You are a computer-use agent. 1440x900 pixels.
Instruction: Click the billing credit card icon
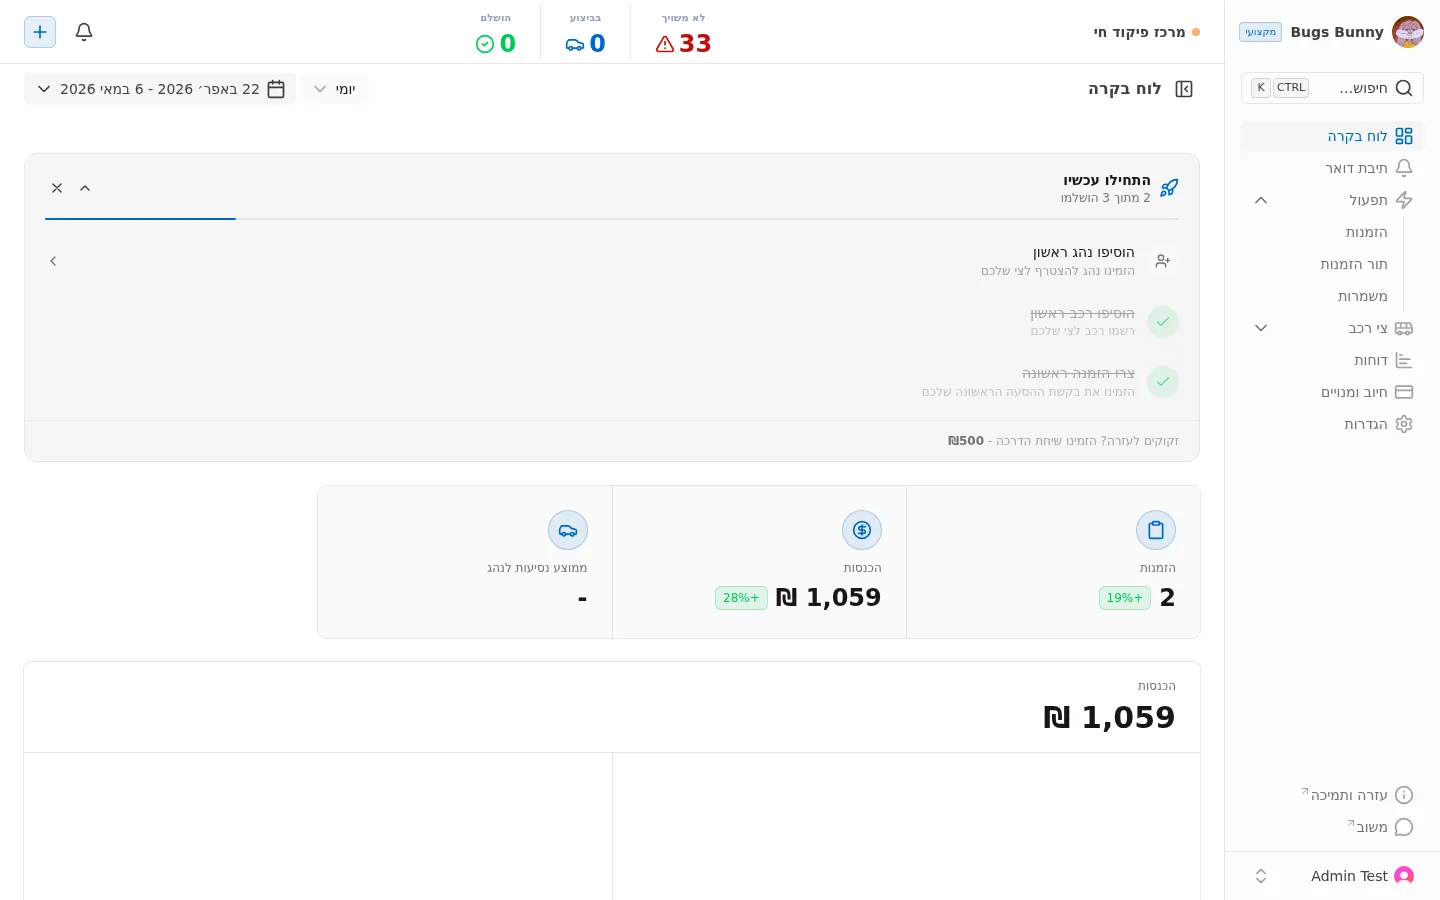point(1404,392)
